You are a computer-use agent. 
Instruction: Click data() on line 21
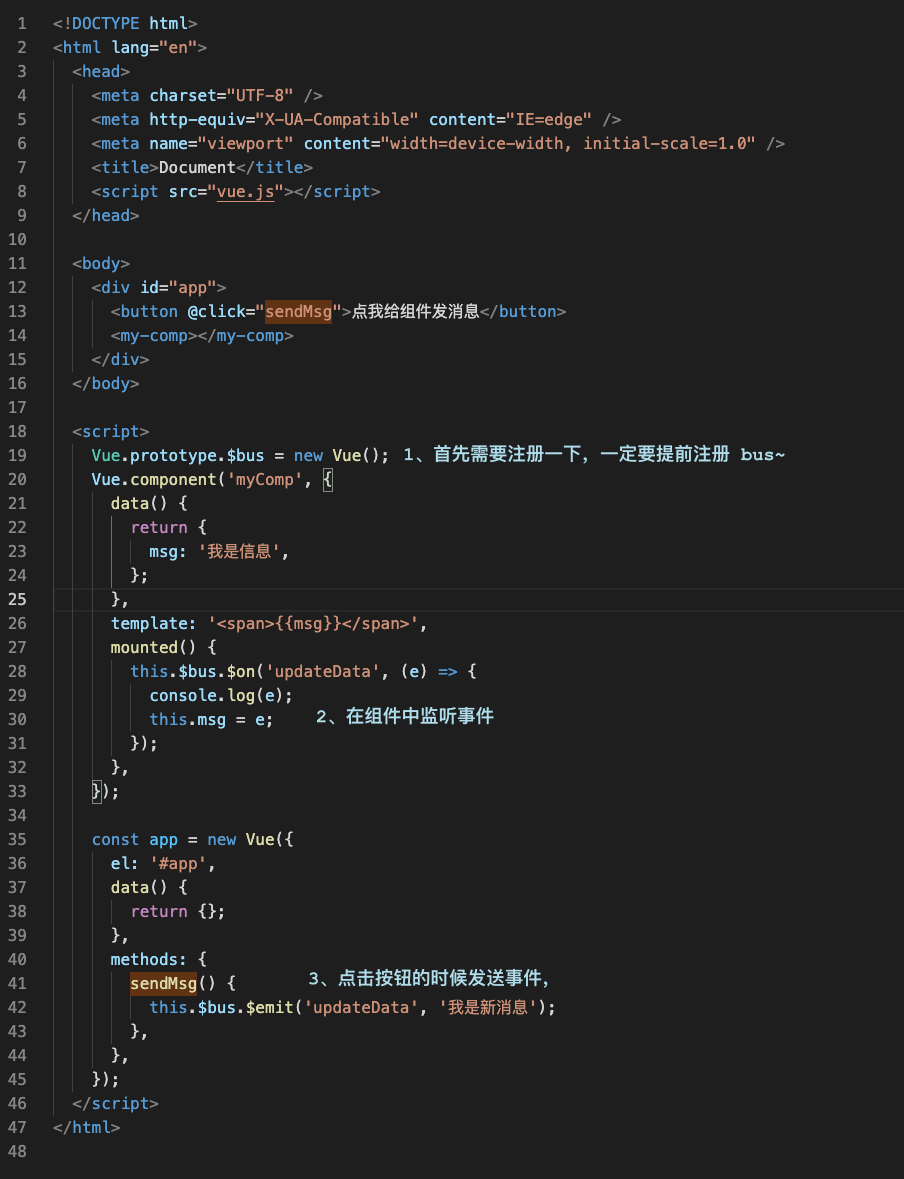tap(139, 504)
